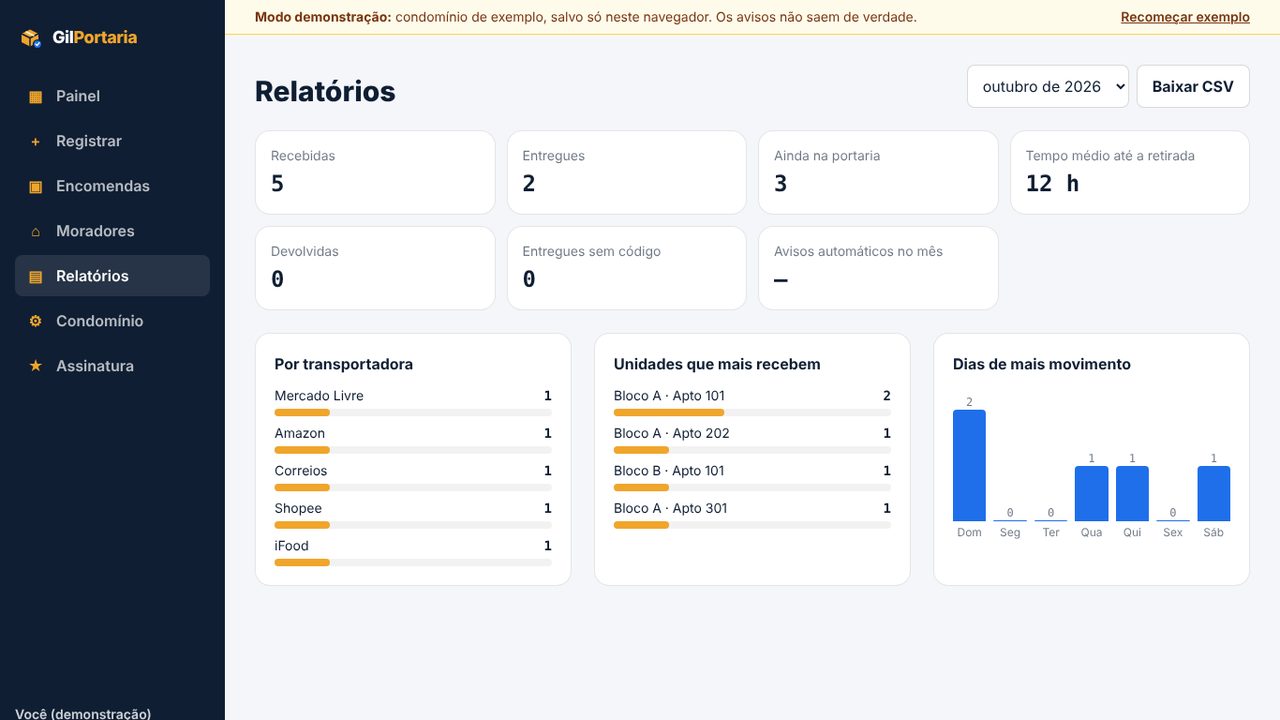The height and width of the screenshot is (720, 1280).
Task: Click the Amazon carrier label
Action: coord(300,433)
